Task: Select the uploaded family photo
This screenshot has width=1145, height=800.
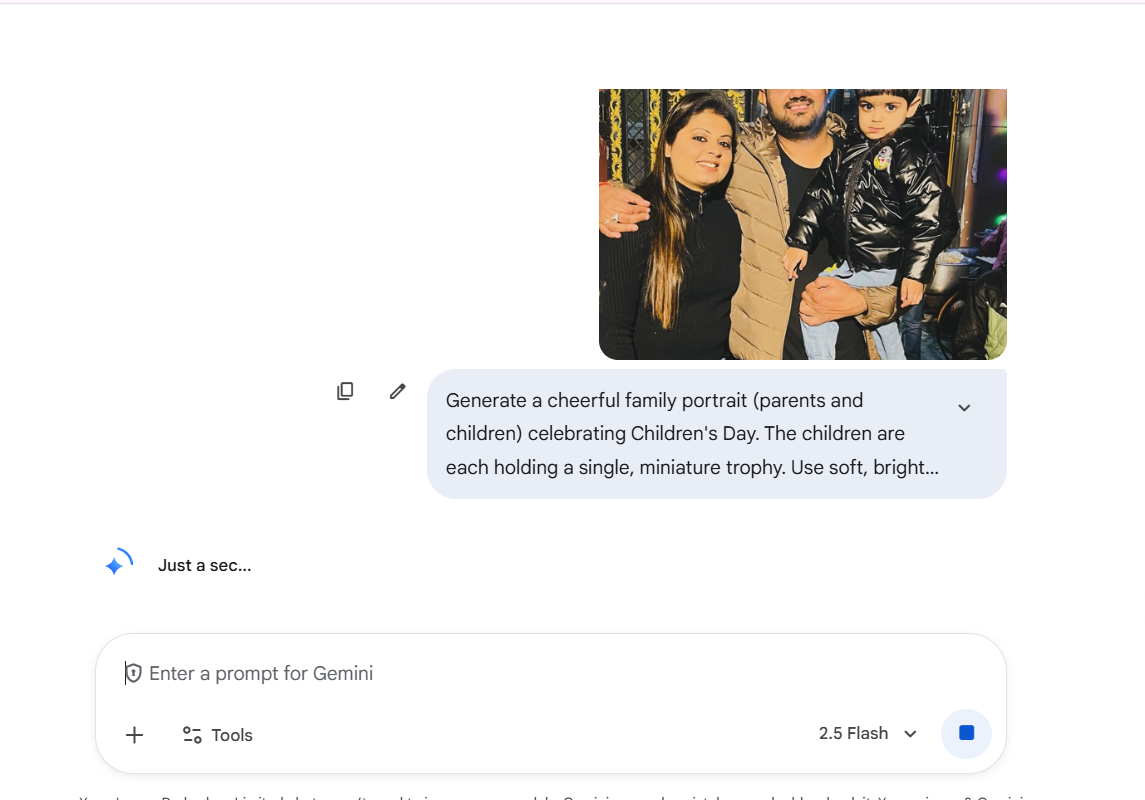Action: [803, 223]
